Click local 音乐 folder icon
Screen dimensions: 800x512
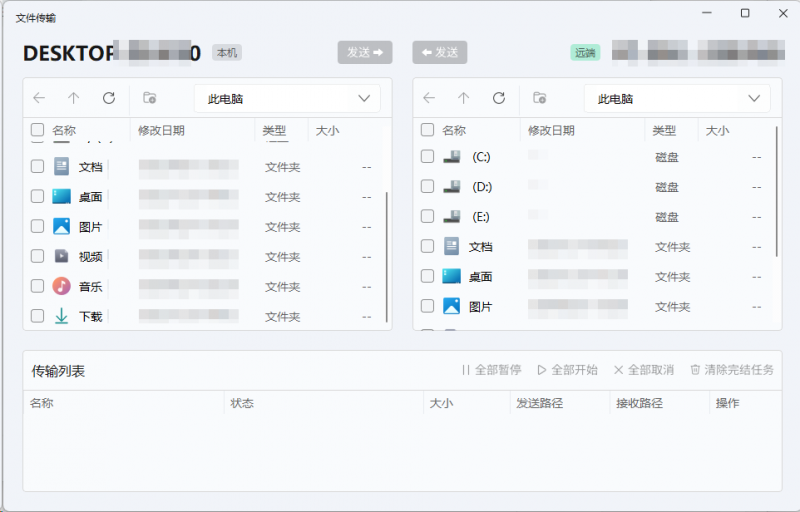click(x=61, y=286)
